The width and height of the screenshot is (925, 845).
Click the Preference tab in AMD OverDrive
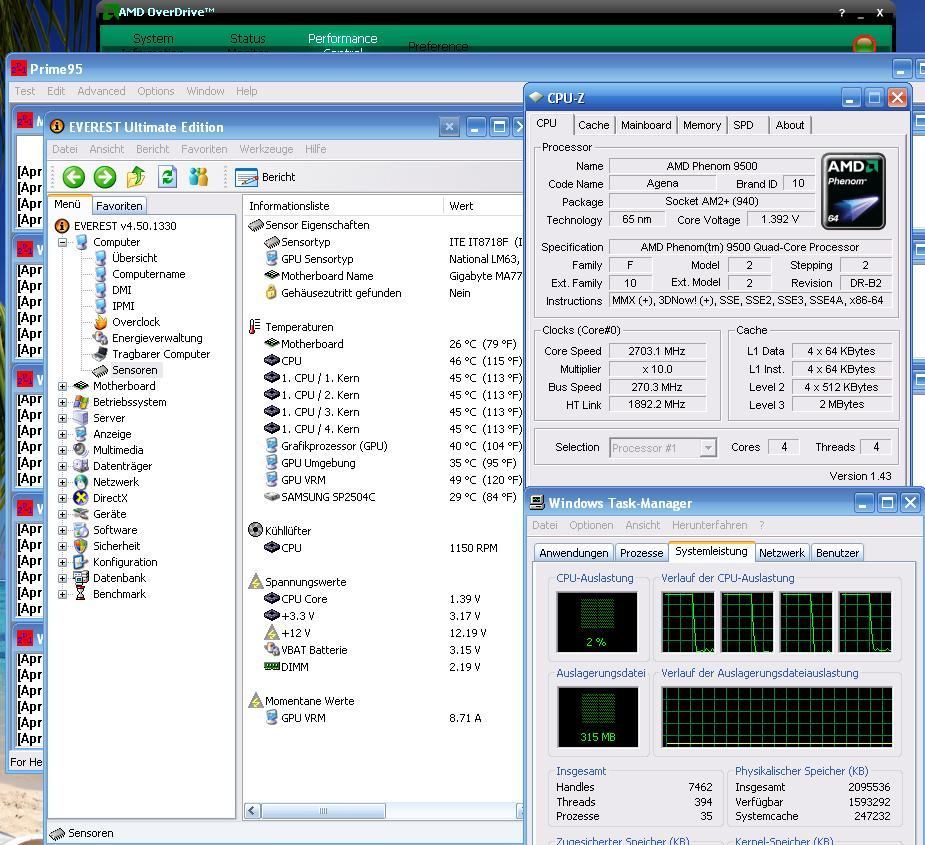[438, 47]
